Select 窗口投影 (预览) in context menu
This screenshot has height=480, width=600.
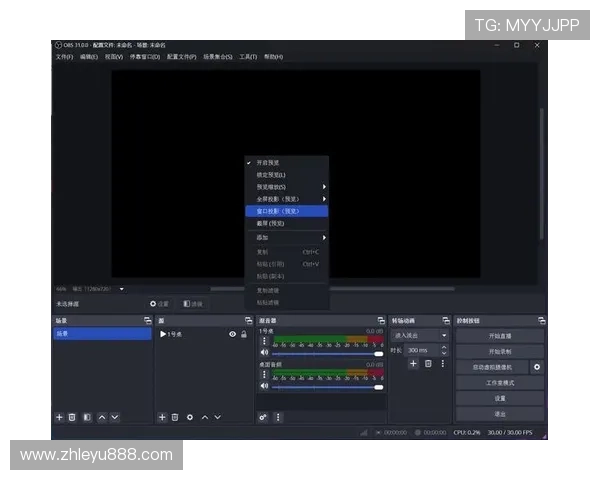287,211
